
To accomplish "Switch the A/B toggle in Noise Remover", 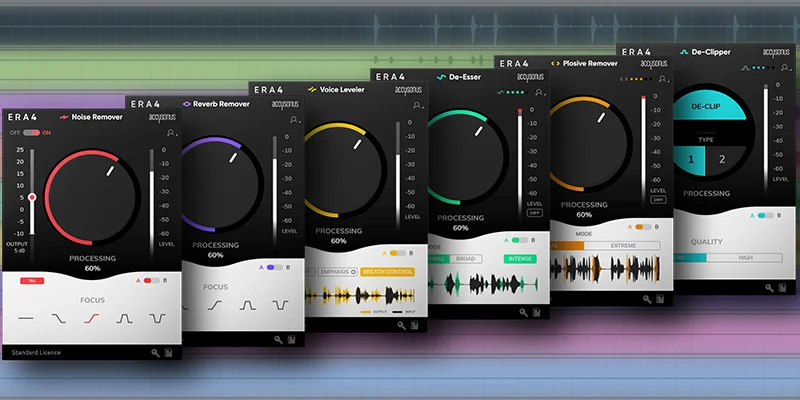I will point(152,281).
